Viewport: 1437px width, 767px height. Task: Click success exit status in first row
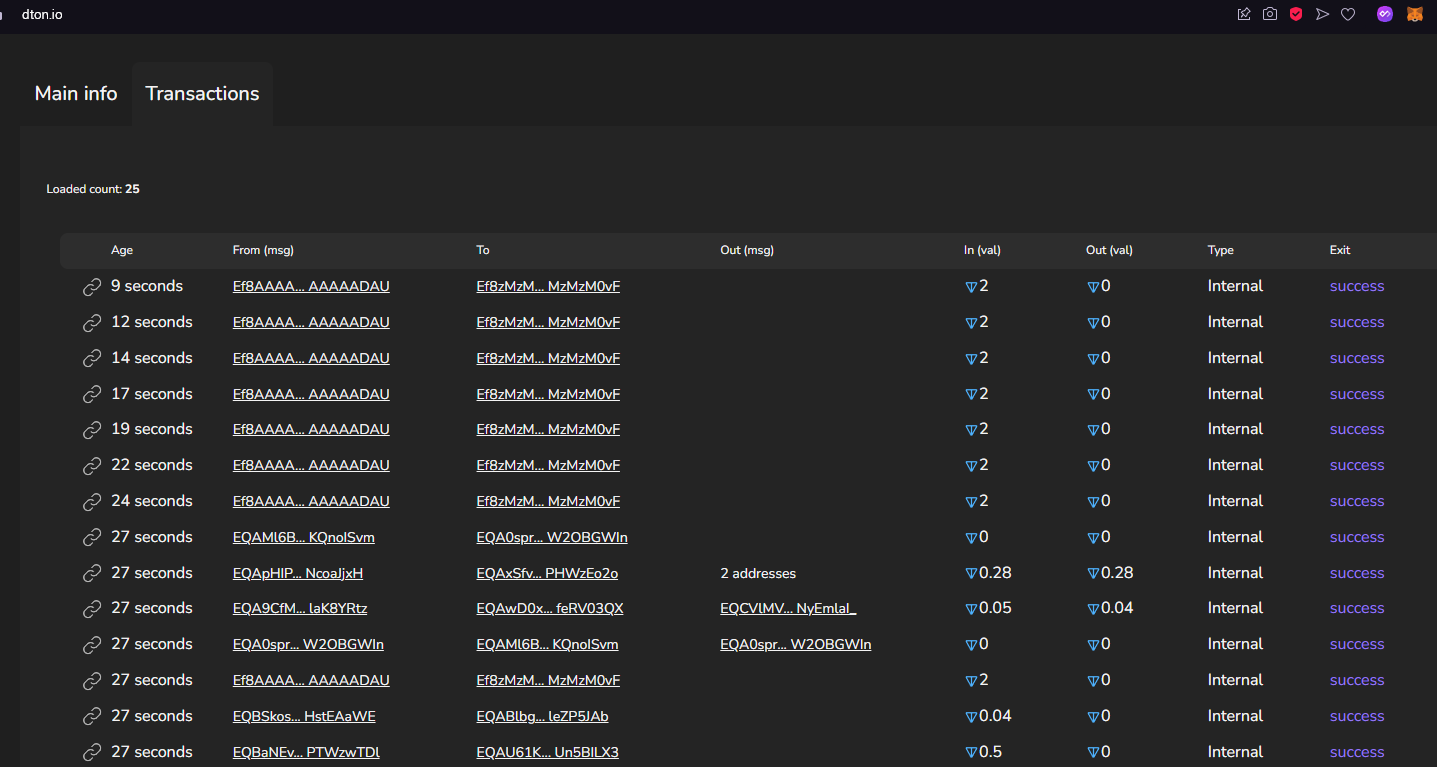(x=1356, y=287)
